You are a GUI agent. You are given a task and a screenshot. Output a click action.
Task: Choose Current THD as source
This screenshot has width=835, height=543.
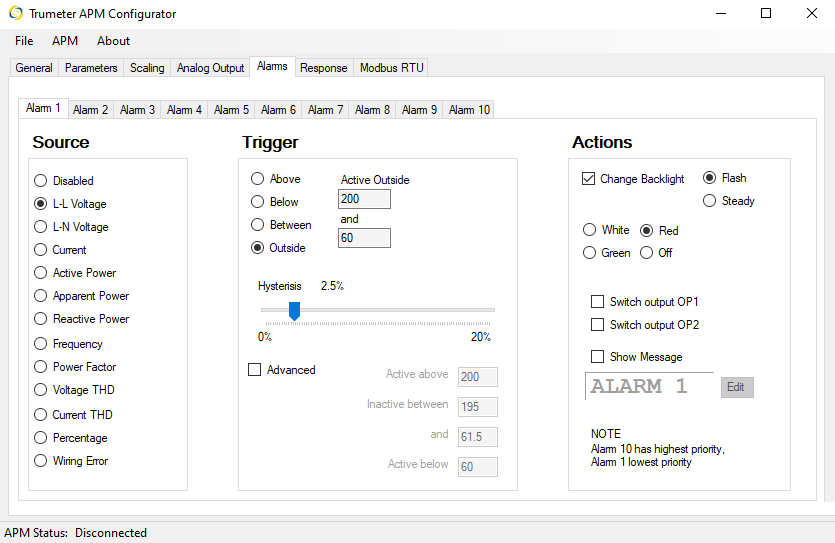73,415
